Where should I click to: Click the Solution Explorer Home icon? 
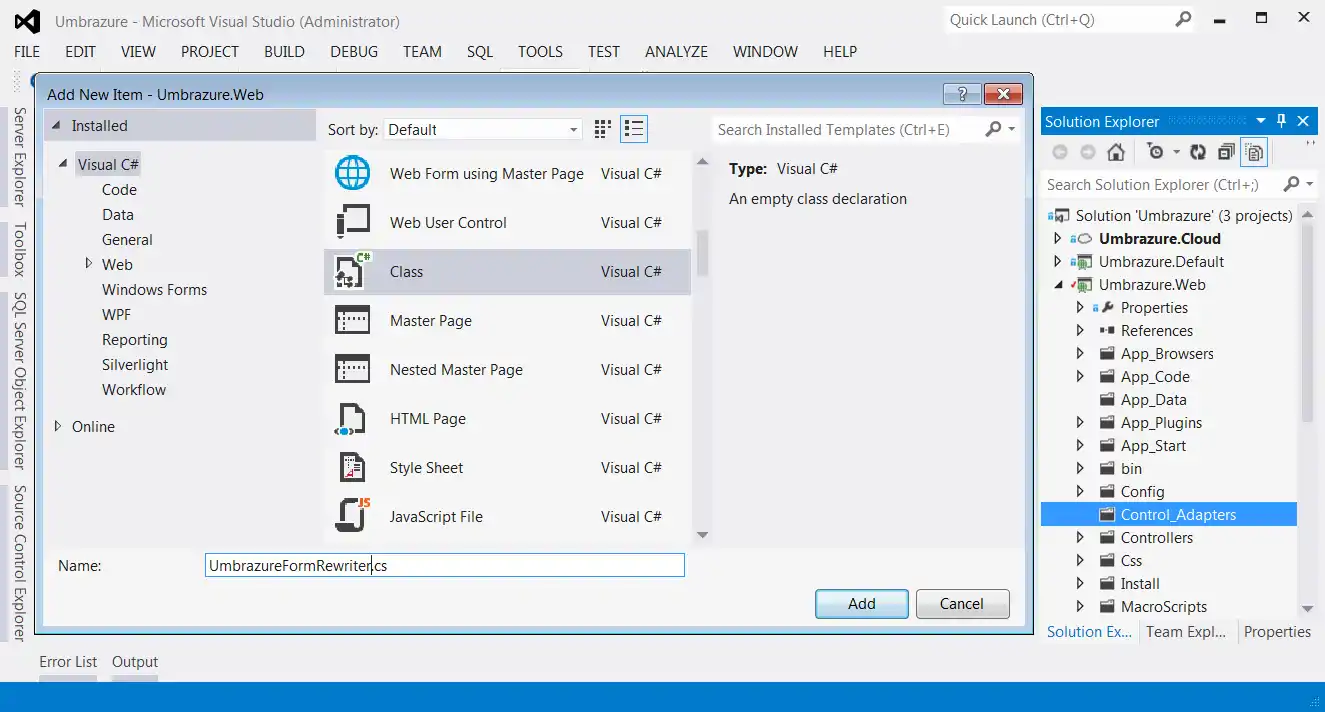point(1116,152)
